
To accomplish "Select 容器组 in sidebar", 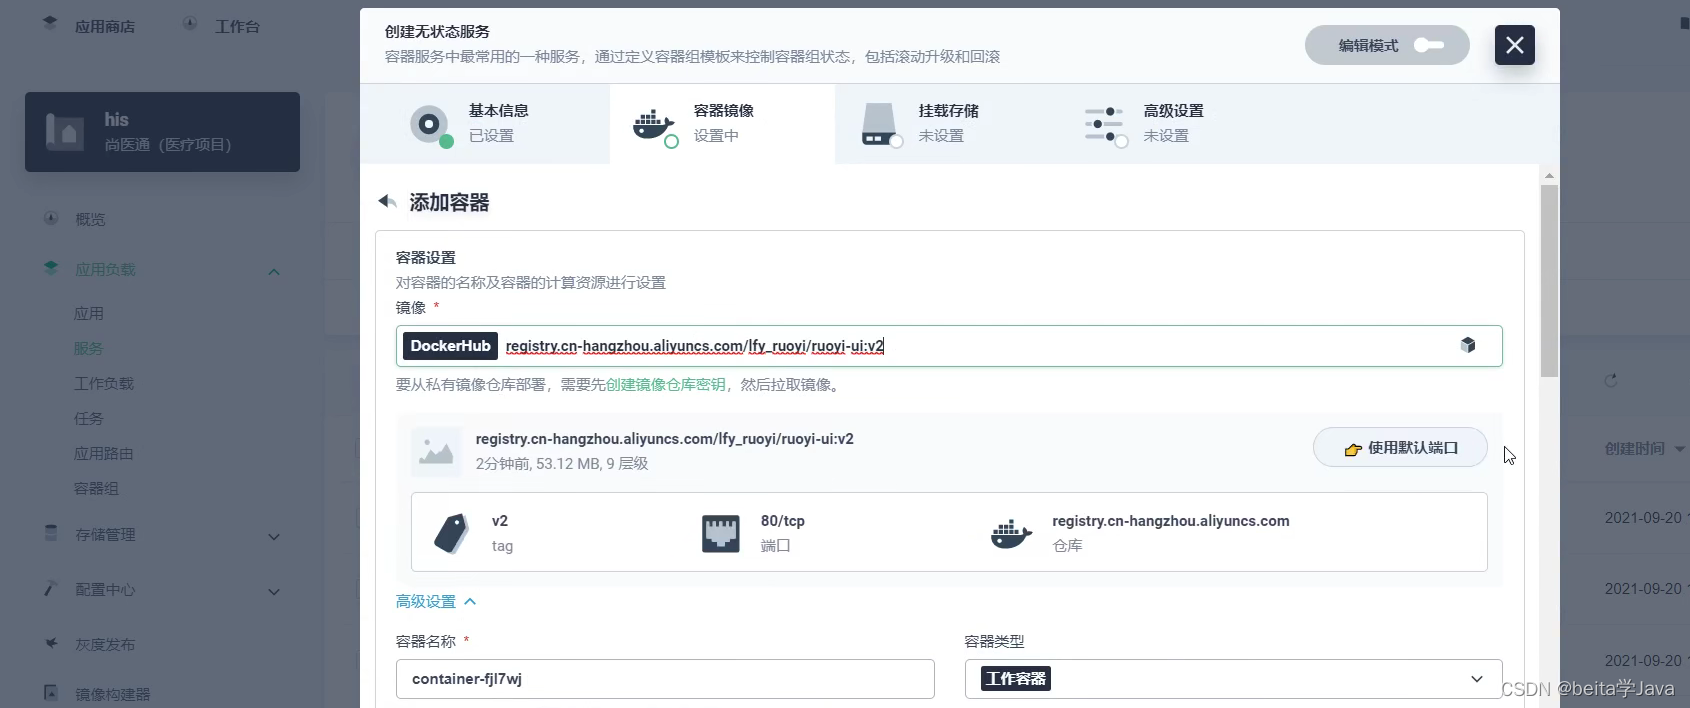I will tap(96, 489).
